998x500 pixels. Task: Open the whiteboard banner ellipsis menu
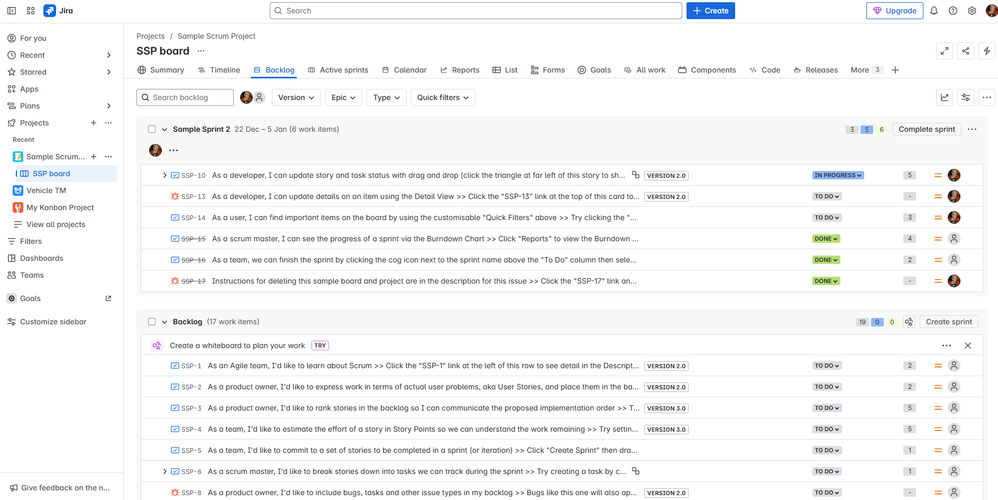(x=946, y=345)
